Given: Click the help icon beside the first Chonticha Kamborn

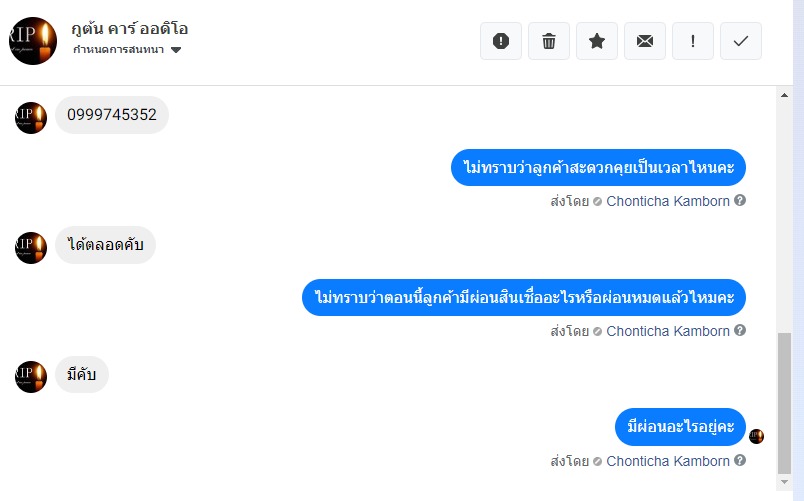Looking at the screenshot, I should pyautogui.click(x=739, y=201).
